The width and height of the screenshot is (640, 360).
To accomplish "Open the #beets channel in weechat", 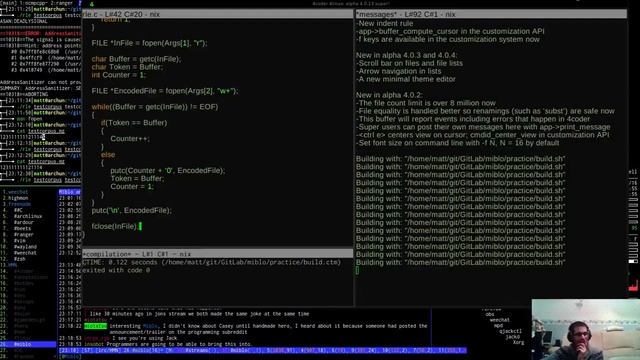I will click(22, 229).
